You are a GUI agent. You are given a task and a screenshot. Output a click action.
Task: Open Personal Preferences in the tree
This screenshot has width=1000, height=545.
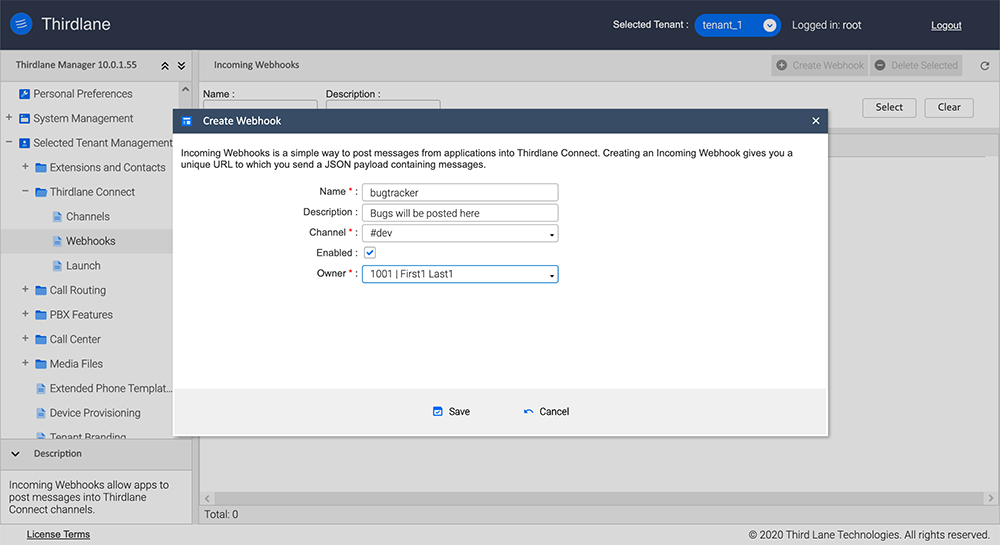tap(83, 94)
